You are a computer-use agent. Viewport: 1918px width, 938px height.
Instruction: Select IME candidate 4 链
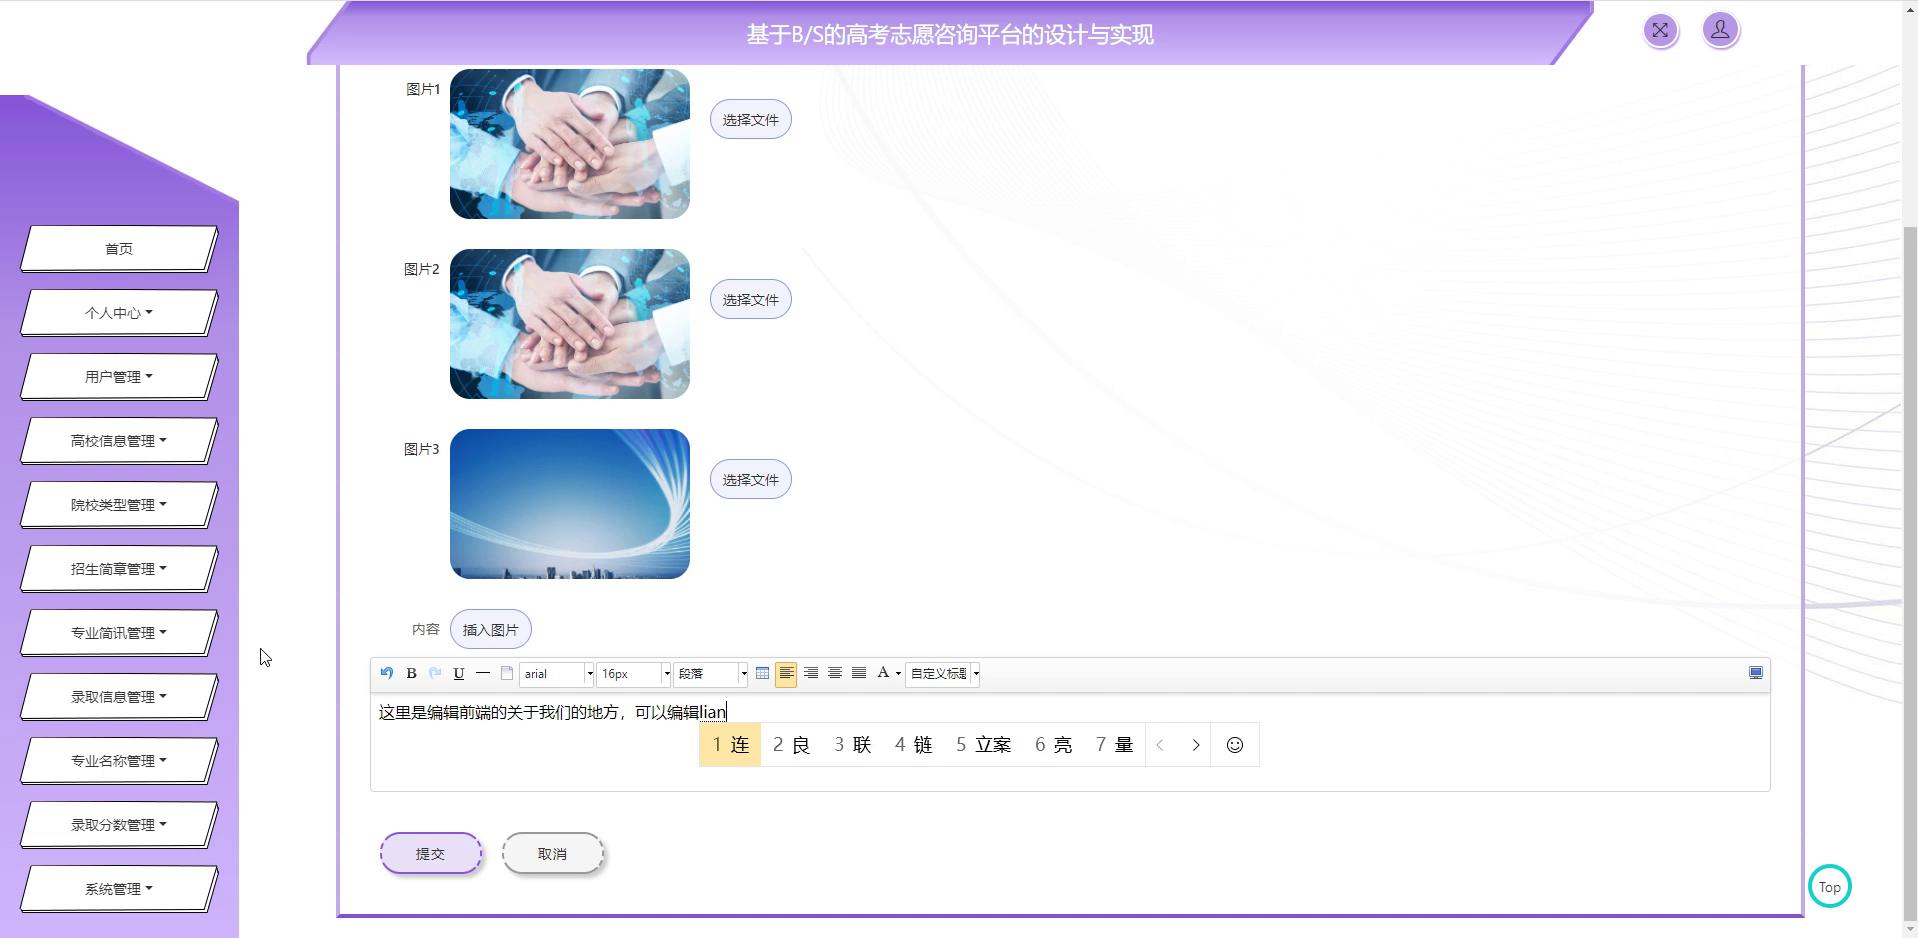(914, 745)
